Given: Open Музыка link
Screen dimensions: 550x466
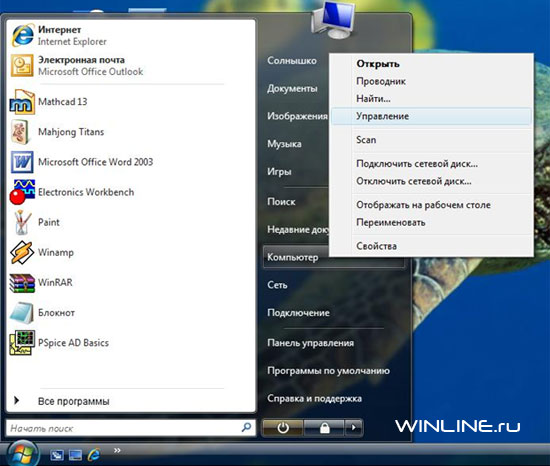Looking at the screenshot, I should tap(284, 144).
